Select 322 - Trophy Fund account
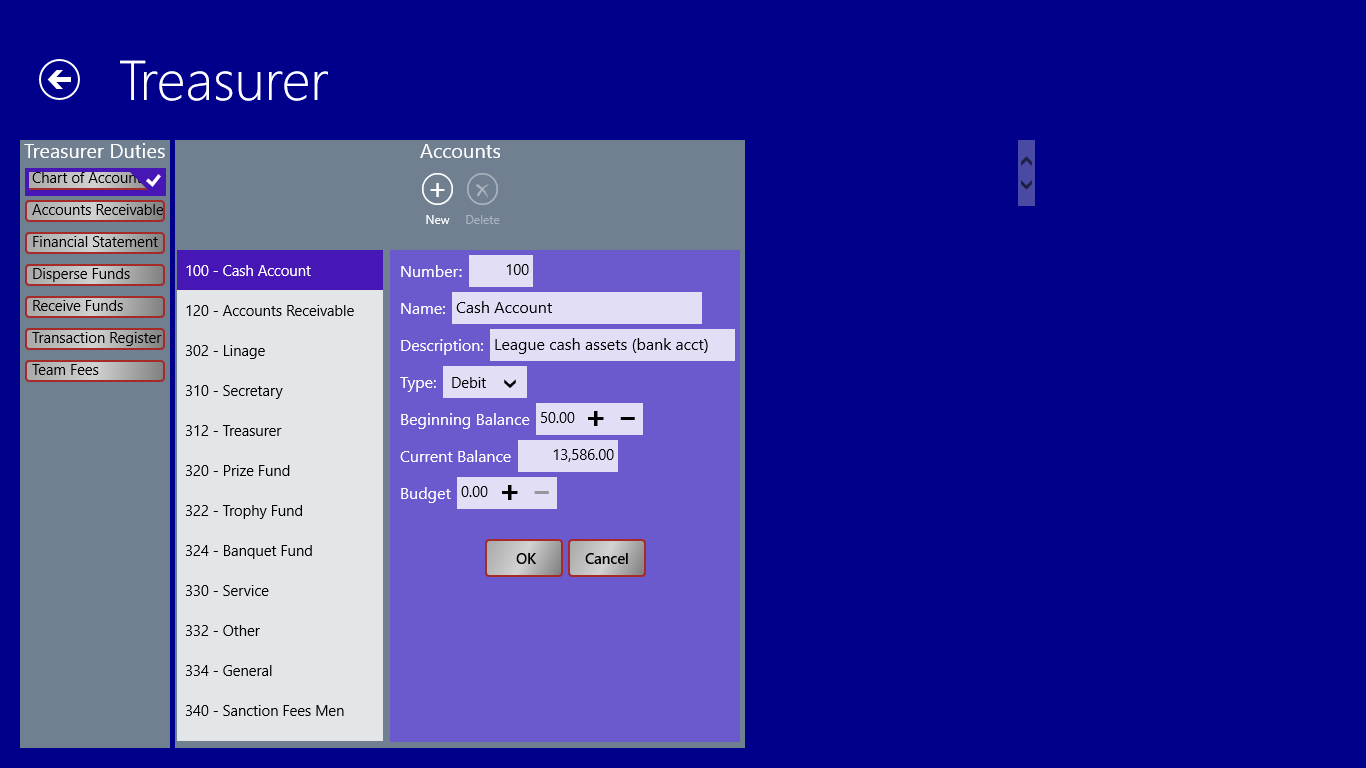This screenshot has height=768, width=1366. point(280,511)
